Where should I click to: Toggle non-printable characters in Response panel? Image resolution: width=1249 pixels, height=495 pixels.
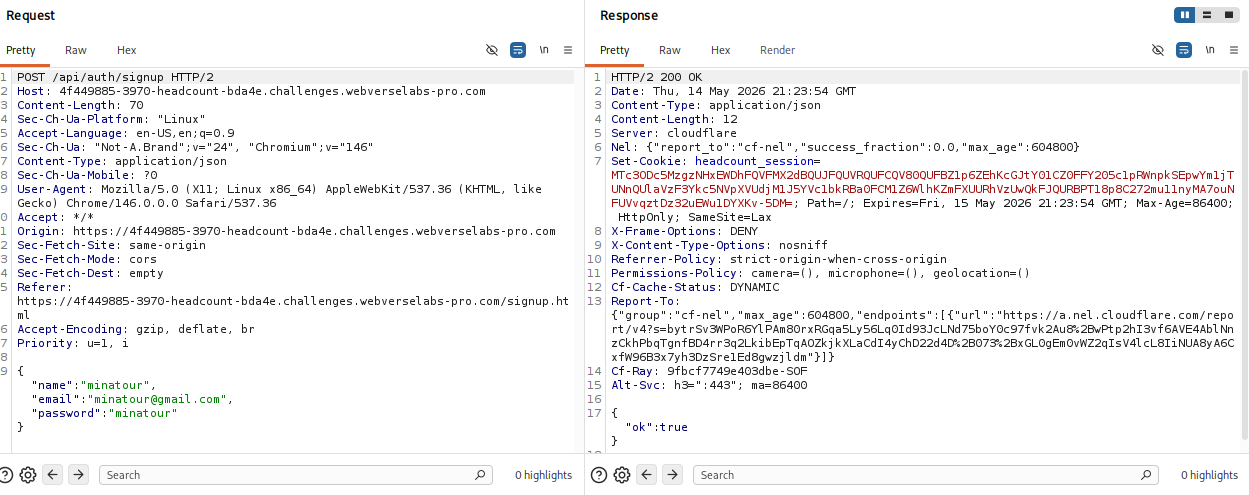pos(1158,50)
